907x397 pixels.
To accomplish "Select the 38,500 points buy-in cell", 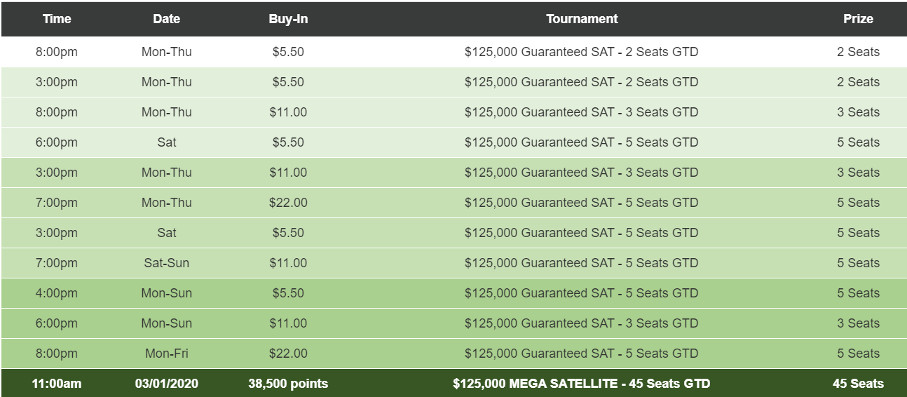I will (x=288, y=383).
